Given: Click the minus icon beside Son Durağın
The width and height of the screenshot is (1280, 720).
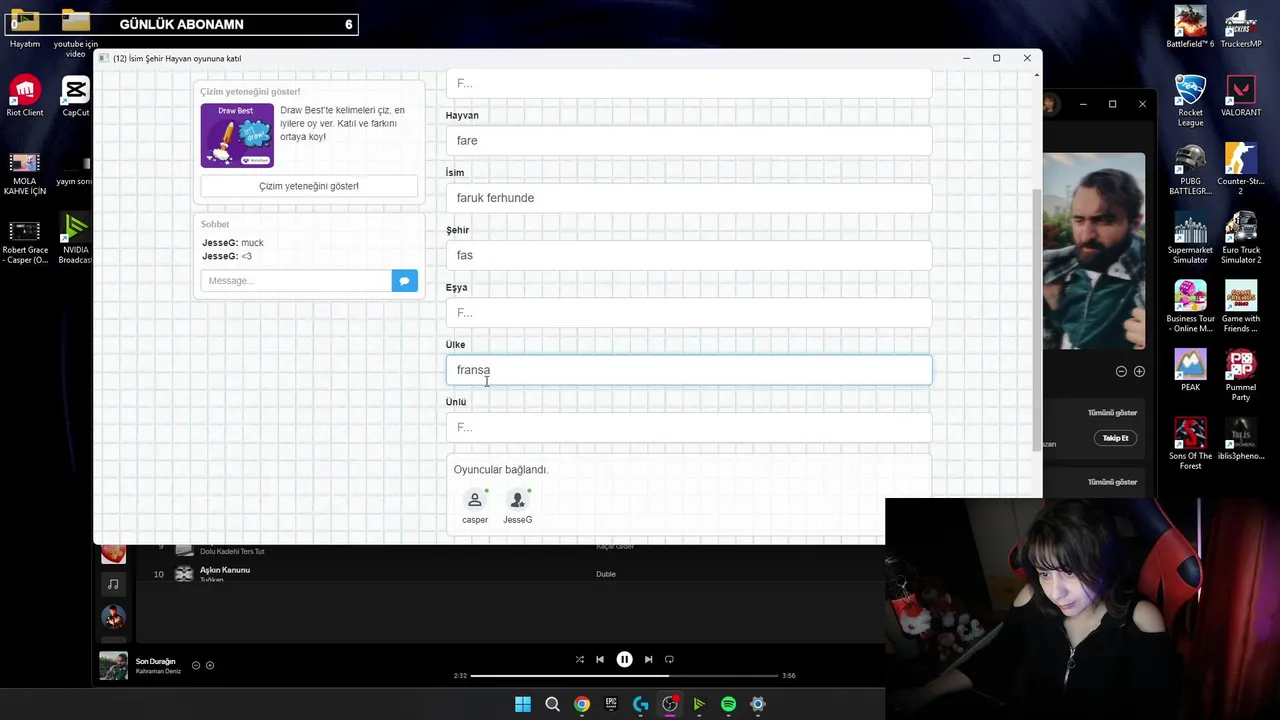Looking at the screenshot, I should coord(196,665).
